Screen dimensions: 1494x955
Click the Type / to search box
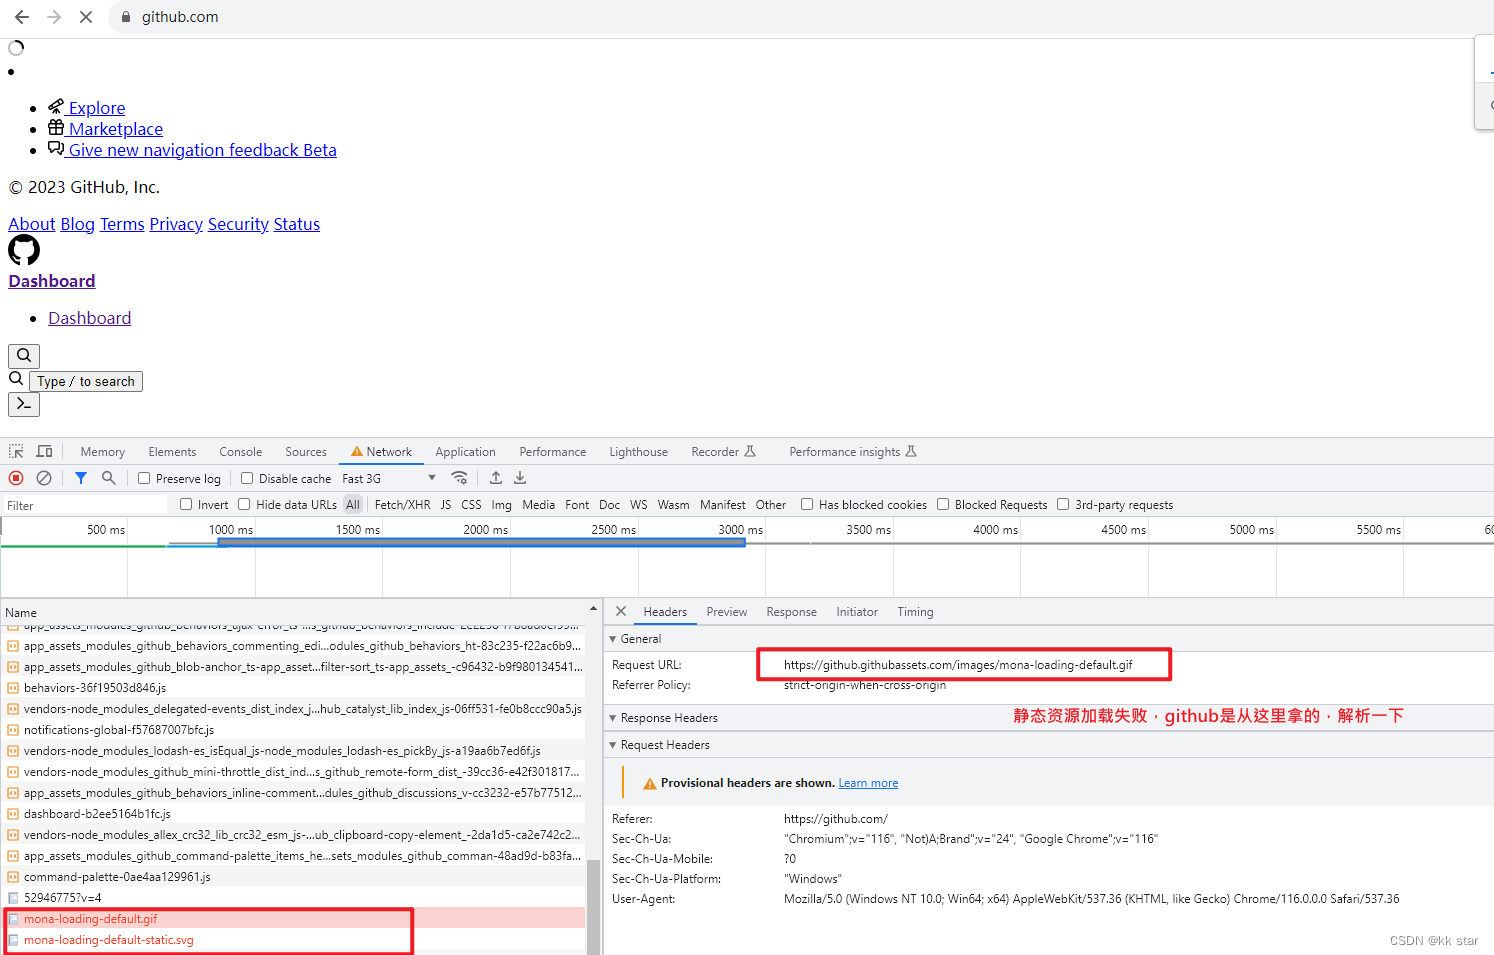click(x=86, y=381)
